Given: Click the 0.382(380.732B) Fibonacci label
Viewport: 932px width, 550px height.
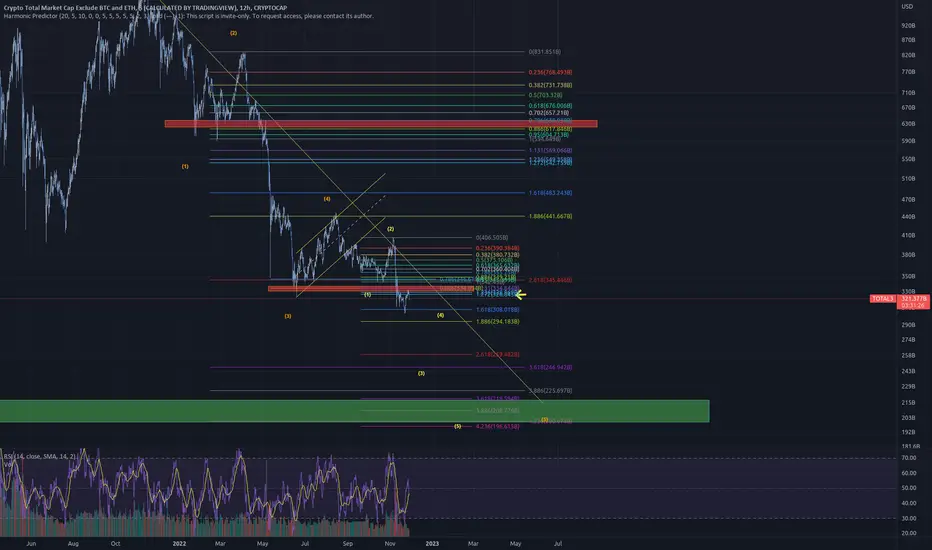Looking at the screenshot, I should click(498, 255).
